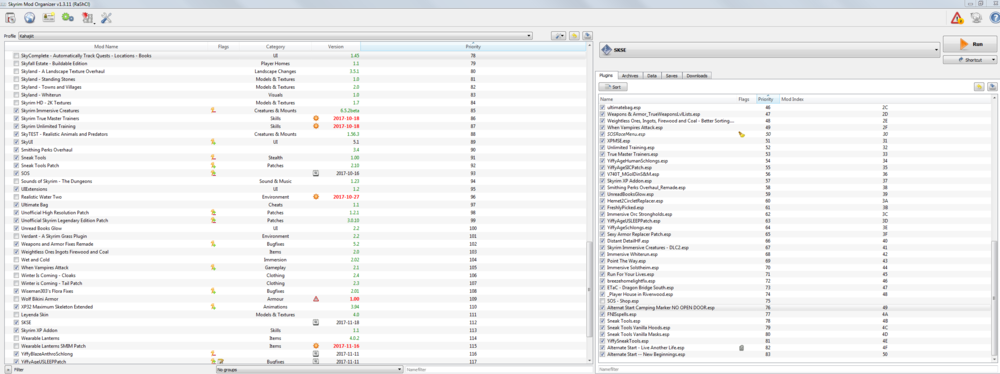The image size is (1000, 374).
Task: Switch to the Data tab
Action: pos(652,75)
